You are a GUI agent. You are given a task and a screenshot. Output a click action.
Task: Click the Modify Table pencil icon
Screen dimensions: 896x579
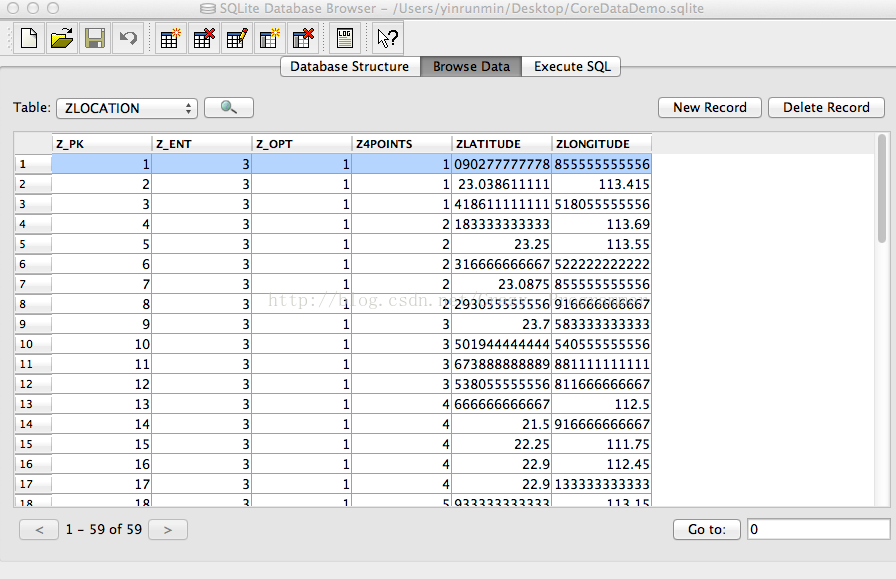click(x=237, y=38)
